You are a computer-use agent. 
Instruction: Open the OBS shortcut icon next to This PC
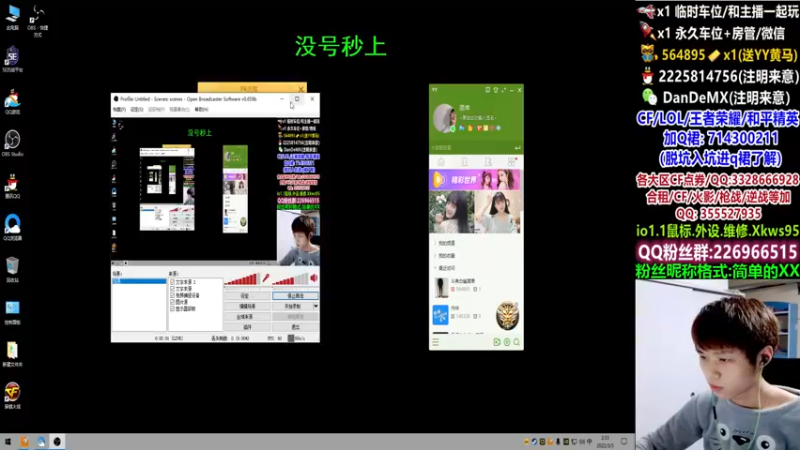(38, 20)
